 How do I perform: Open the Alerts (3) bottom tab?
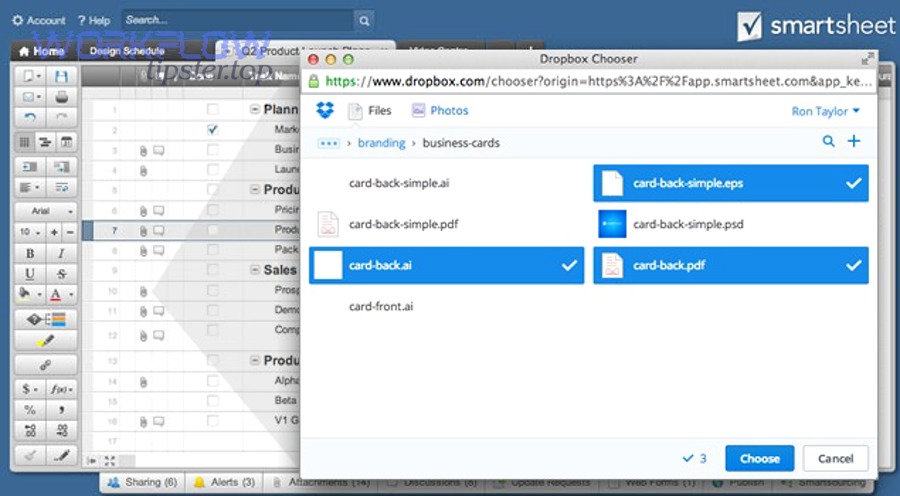click(224, 482)
